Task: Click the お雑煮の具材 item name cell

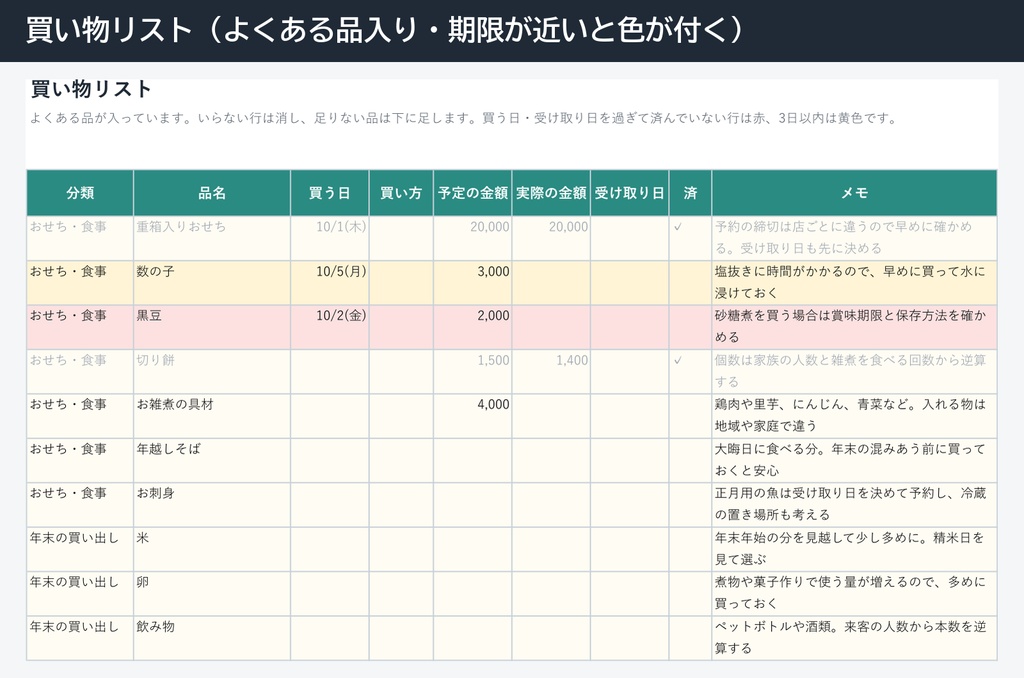Action: 212,416
